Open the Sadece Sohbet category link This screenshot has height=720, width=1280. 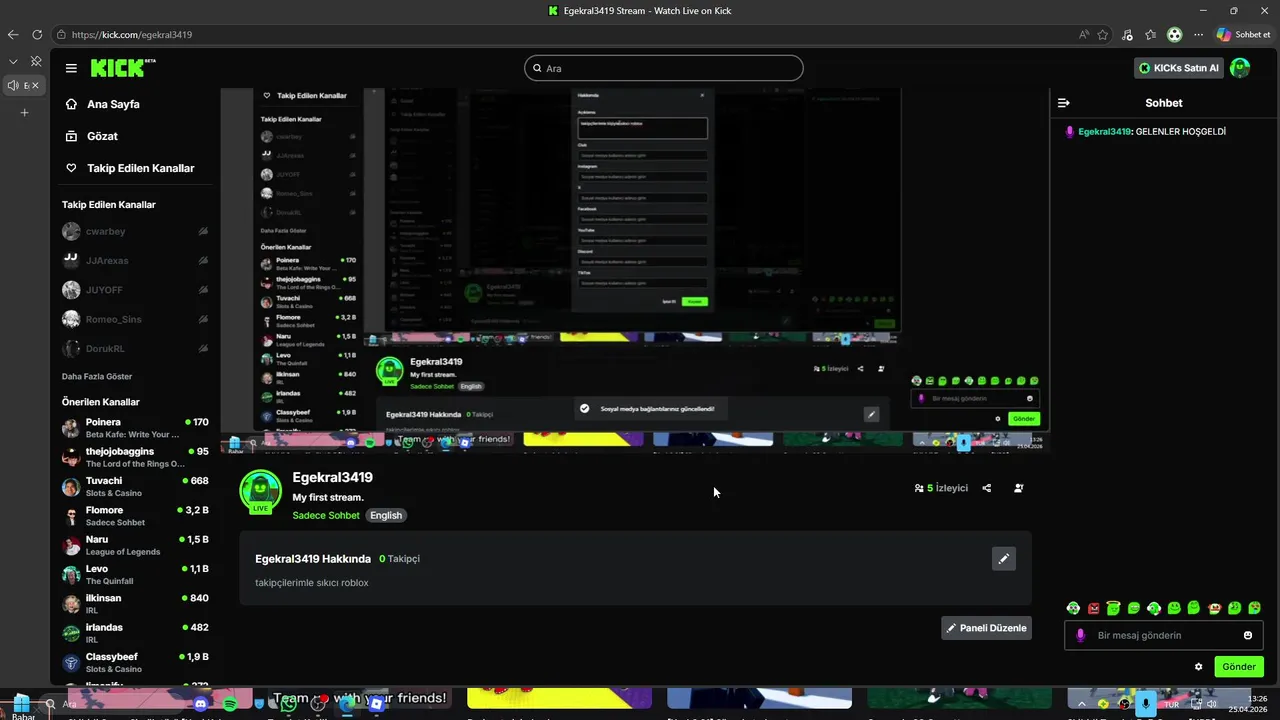pyautogui.click(x=326, y=515)
